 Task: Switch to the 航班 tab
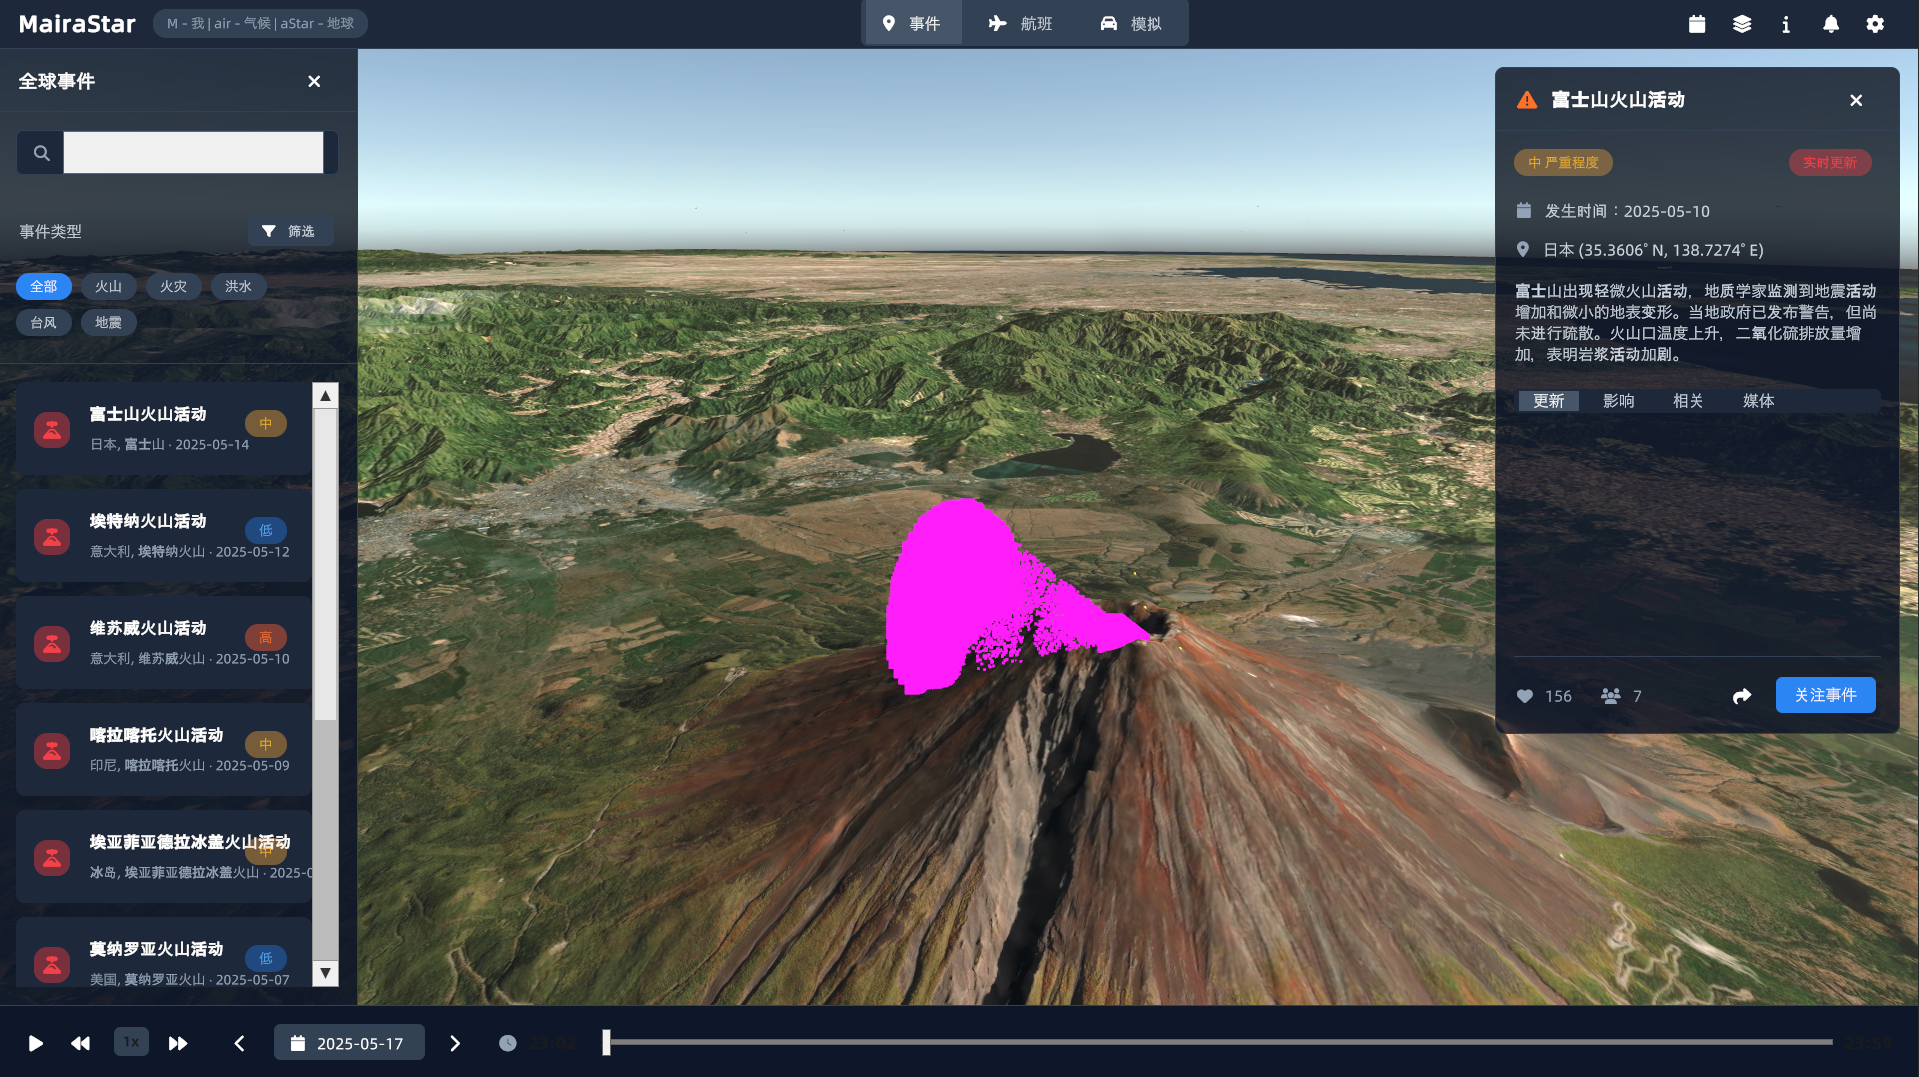1020,23
